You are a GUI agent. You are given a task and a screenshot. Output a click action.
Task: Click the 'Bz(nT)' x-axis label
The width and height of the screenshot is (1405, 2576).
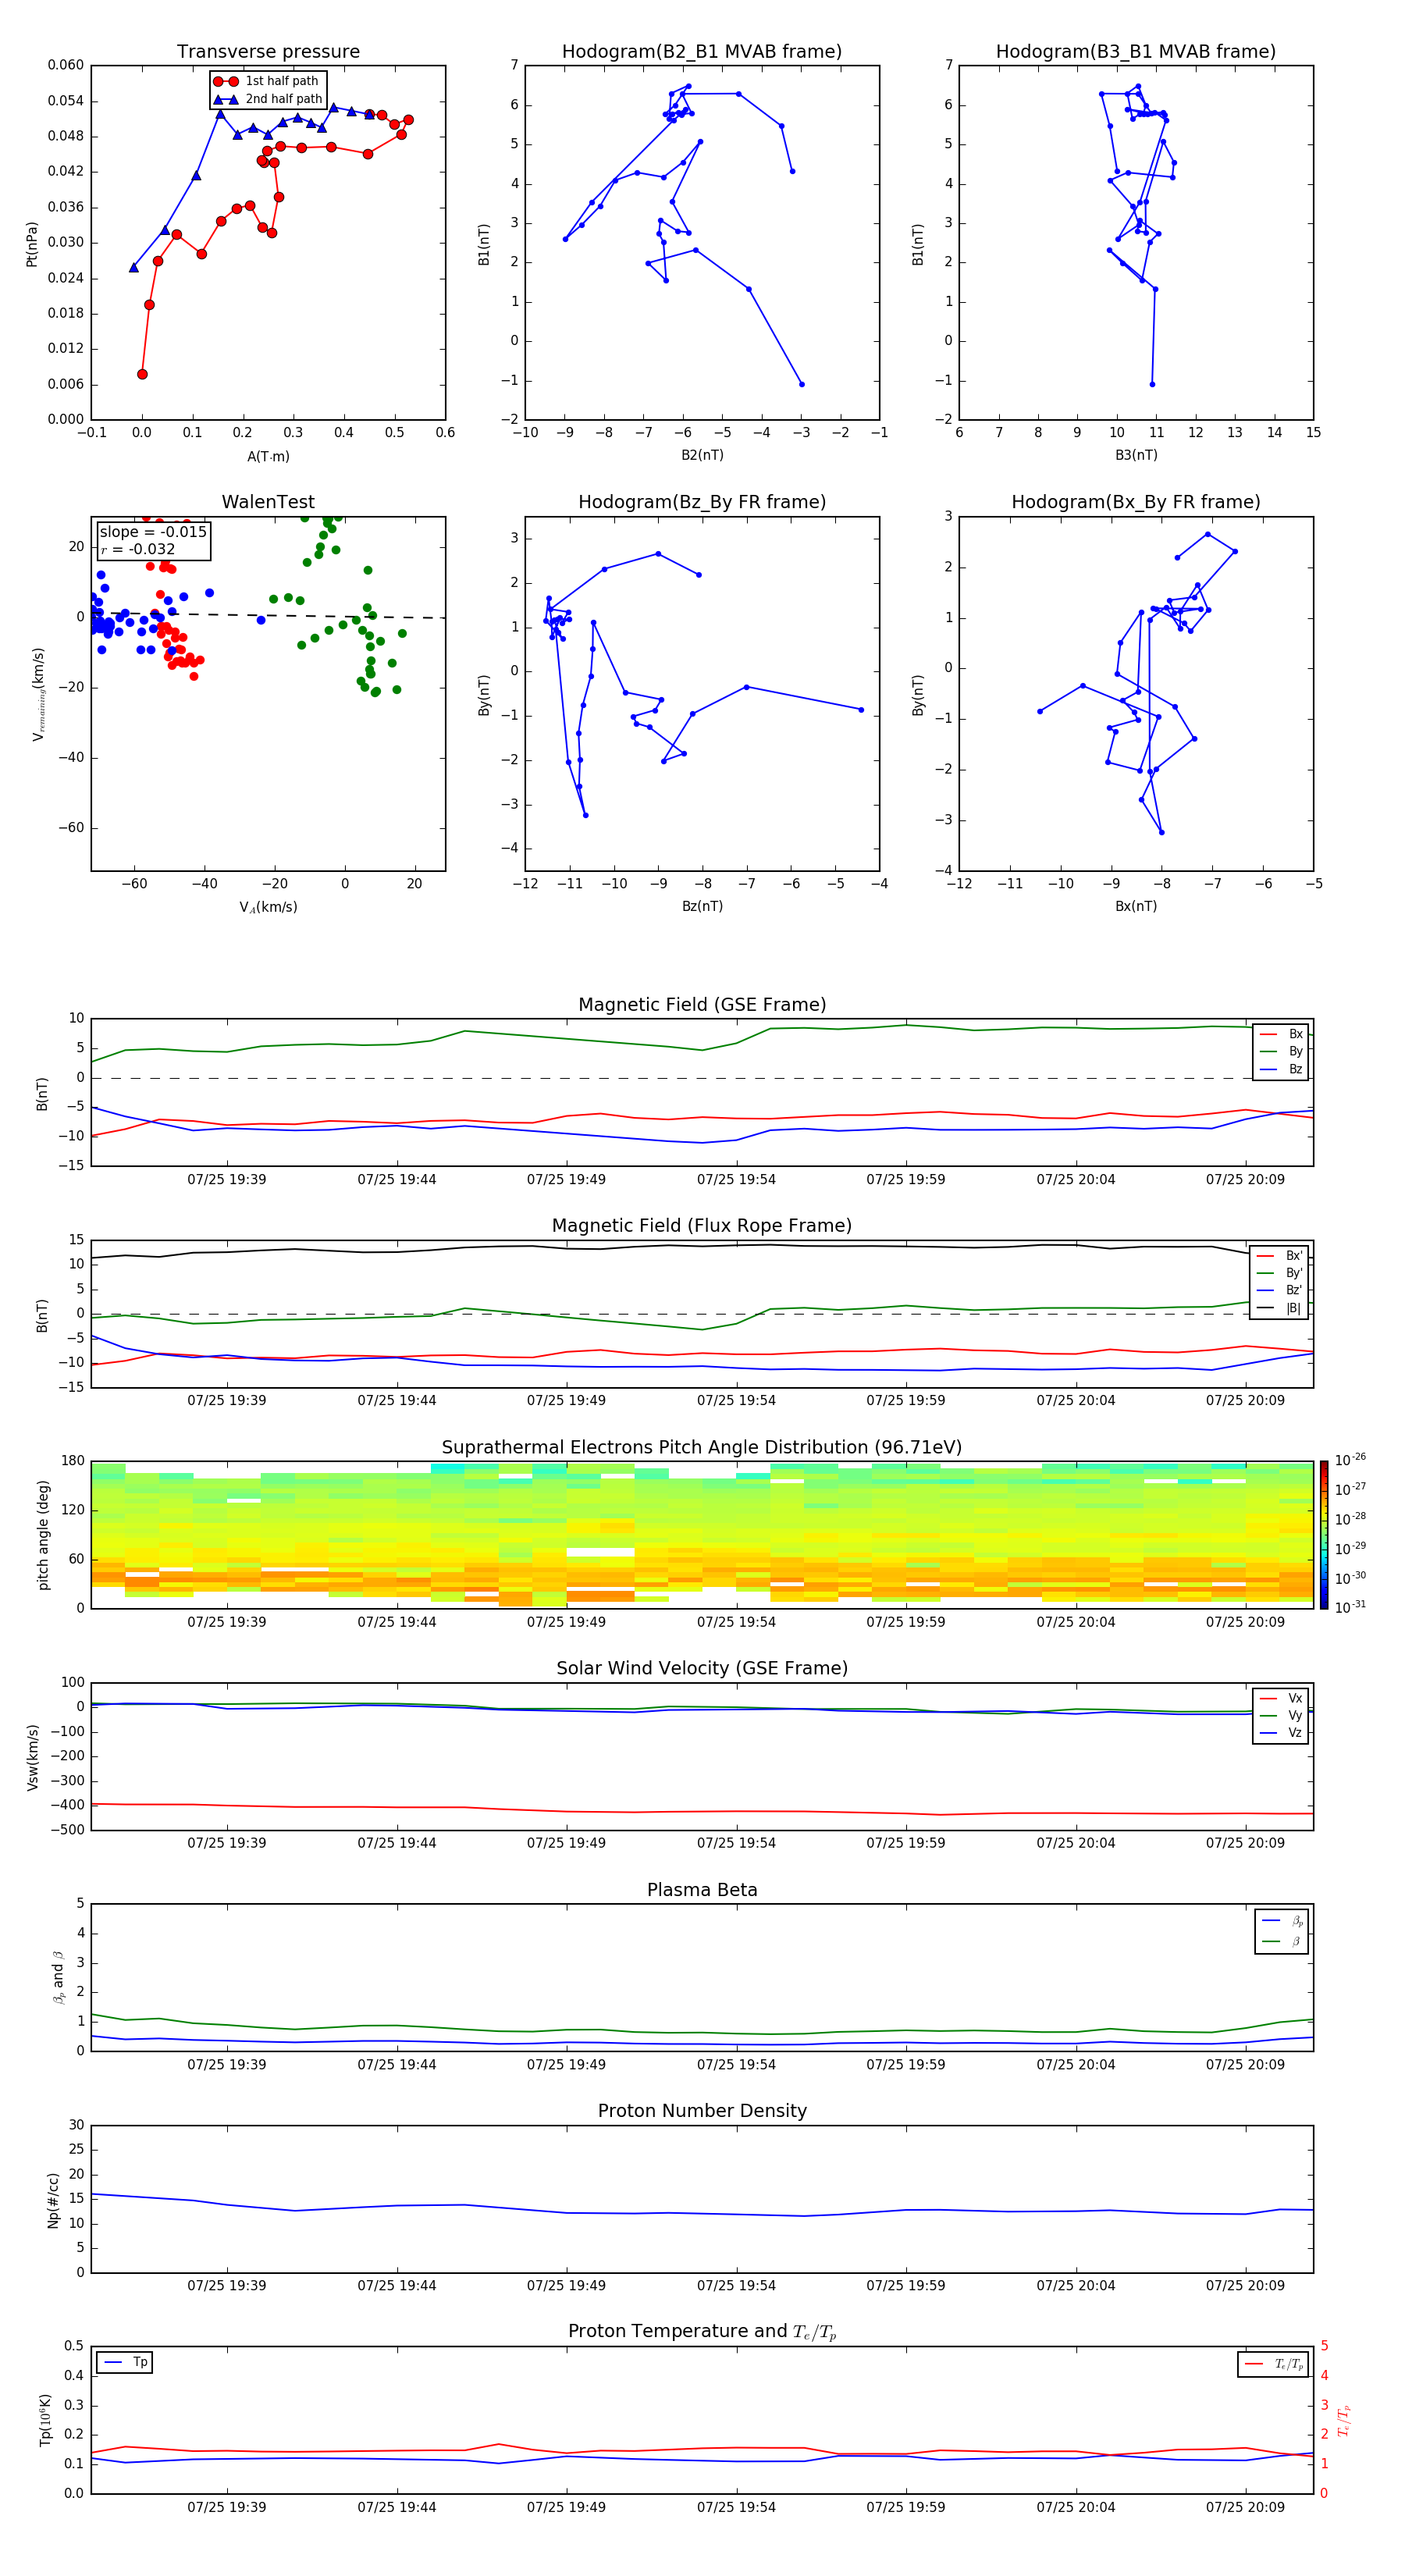(702, 906)
